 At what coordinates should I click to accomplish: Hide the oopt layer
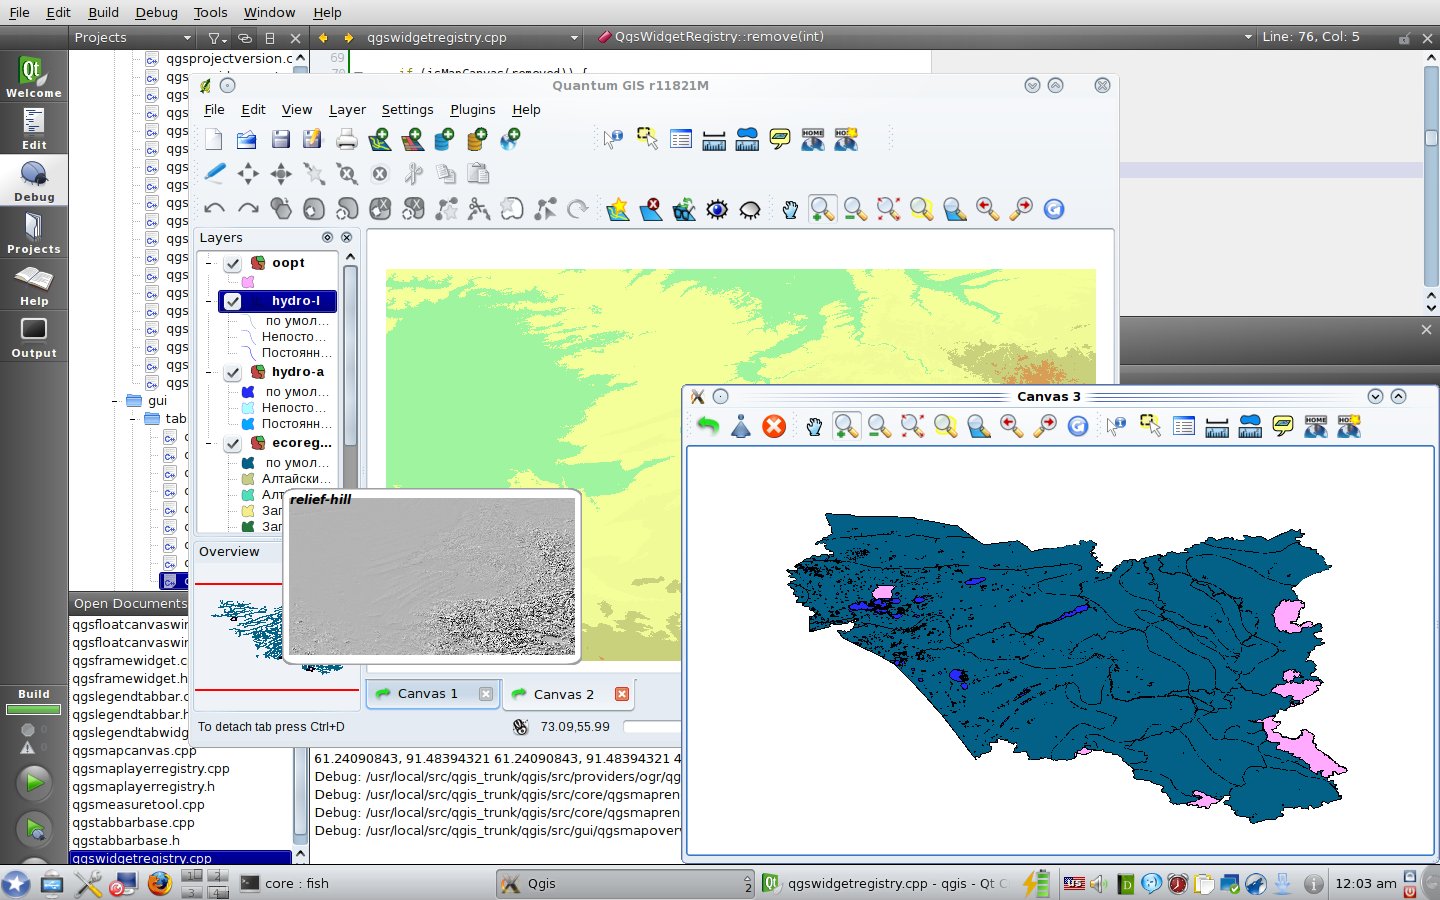pyautogui.click(x=232, y=262)
